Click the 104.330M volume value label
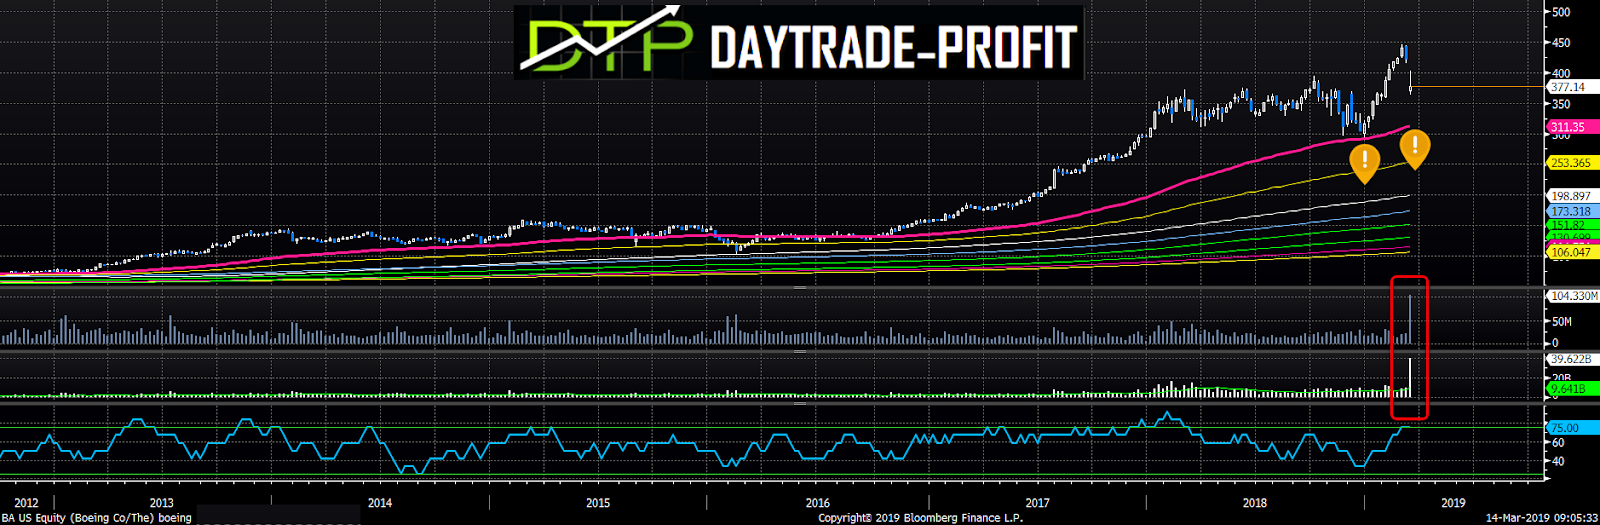This screenshot has height=525, width=1600. pyautogui.click(x=1573, y=296)
